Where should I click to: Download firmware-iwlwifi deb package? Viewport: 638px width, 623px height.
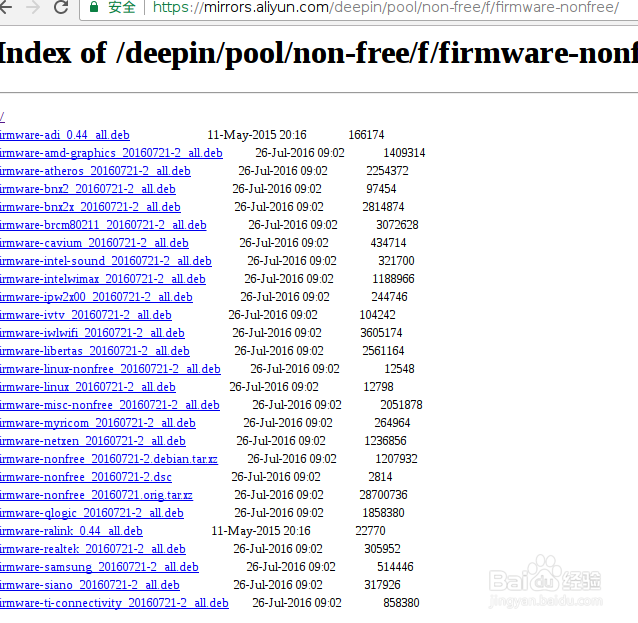pyautogui.click(x=92, y=333)
